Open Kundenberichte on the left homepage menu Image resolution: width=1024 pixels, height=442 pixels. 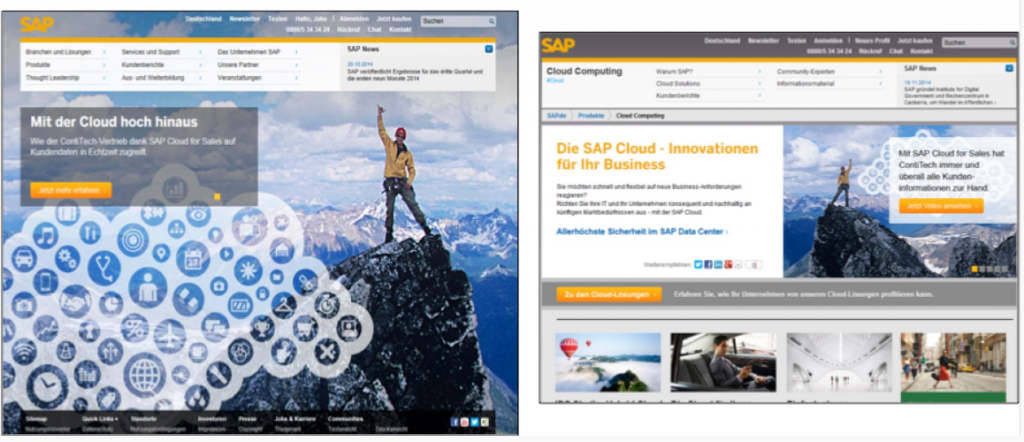pos(142,65)
